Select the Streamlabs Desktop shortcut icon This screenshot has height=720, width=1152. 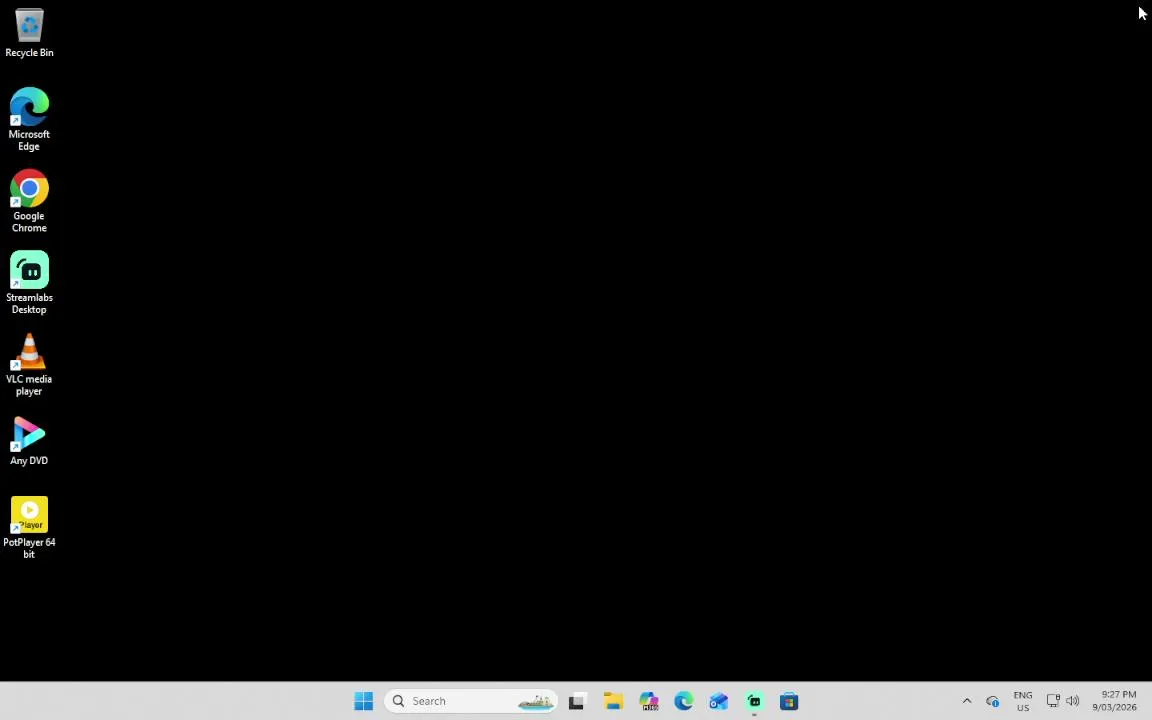[x=29, y=282]
